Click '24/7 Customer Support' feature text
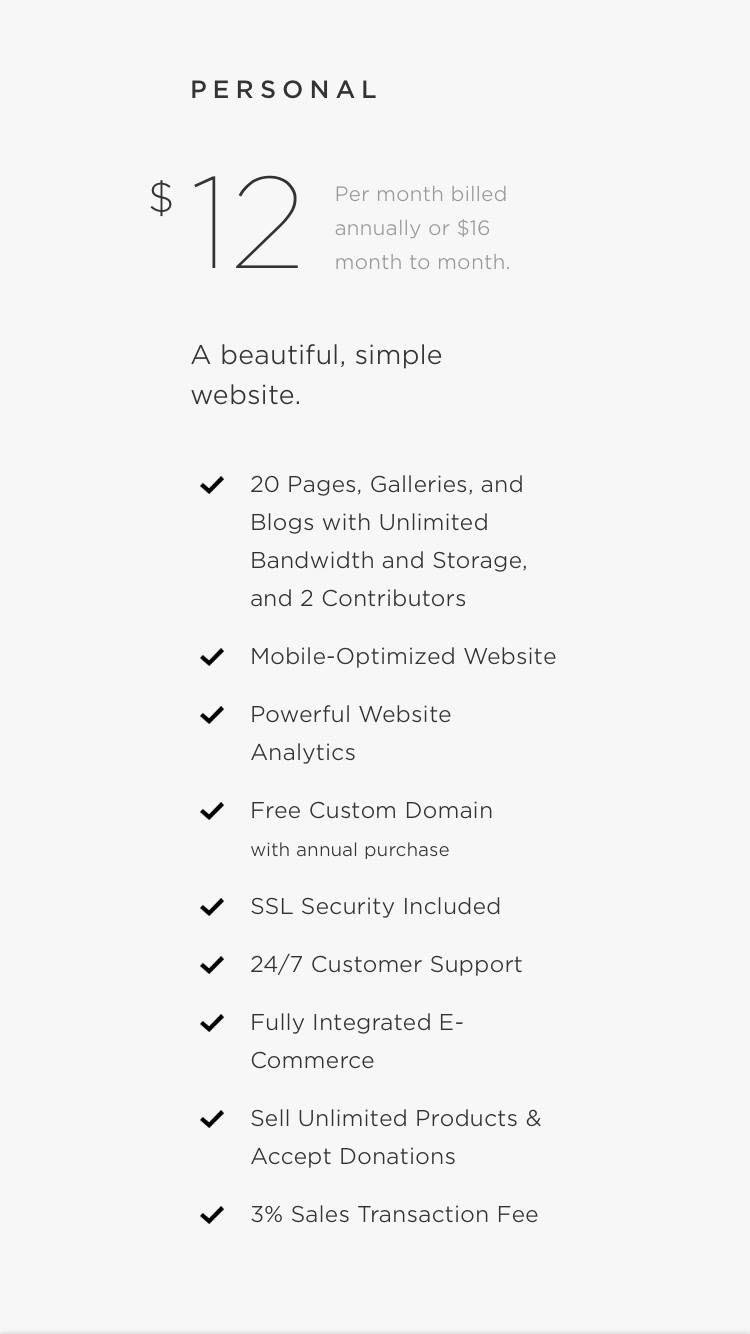 tap(386, 965)
